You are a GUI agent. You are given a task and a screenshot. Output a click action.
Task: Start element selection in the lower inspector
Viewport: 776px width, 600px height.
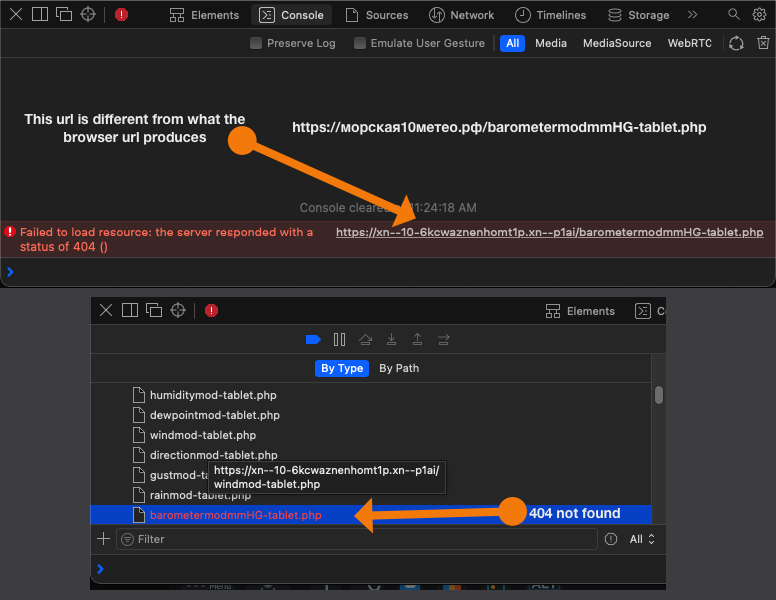pyautogui.click(x=178, y=310)
